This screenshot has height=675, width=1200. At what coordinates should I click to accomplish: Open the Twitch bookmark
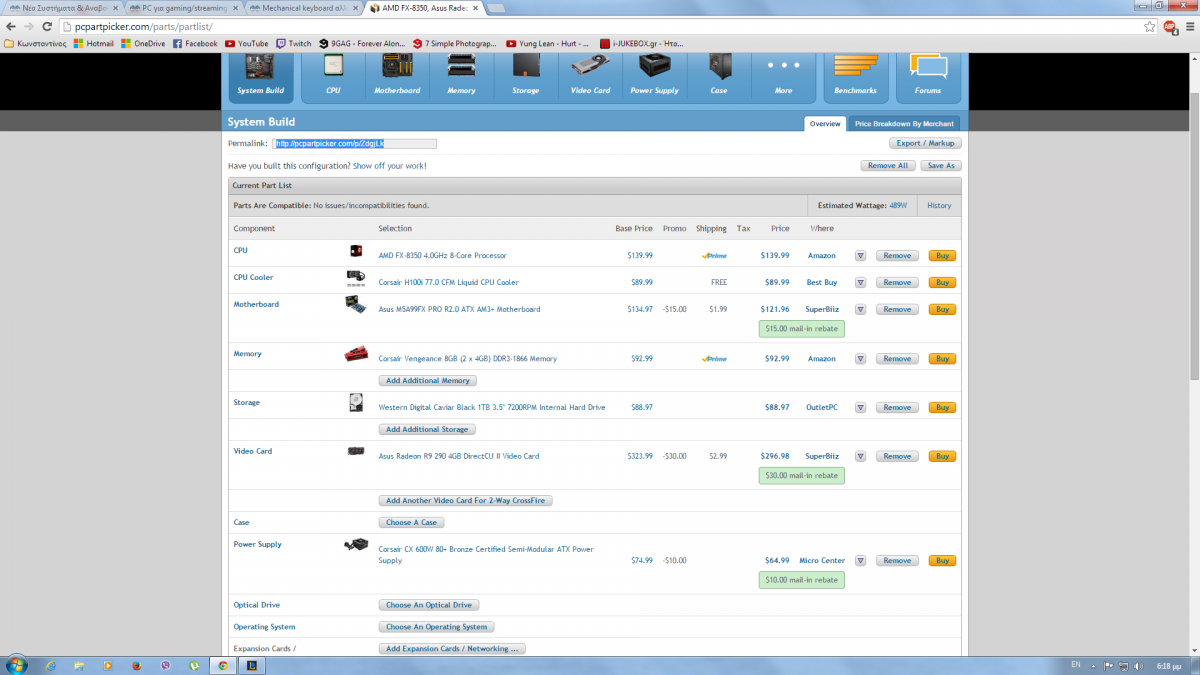coord(294,43)
